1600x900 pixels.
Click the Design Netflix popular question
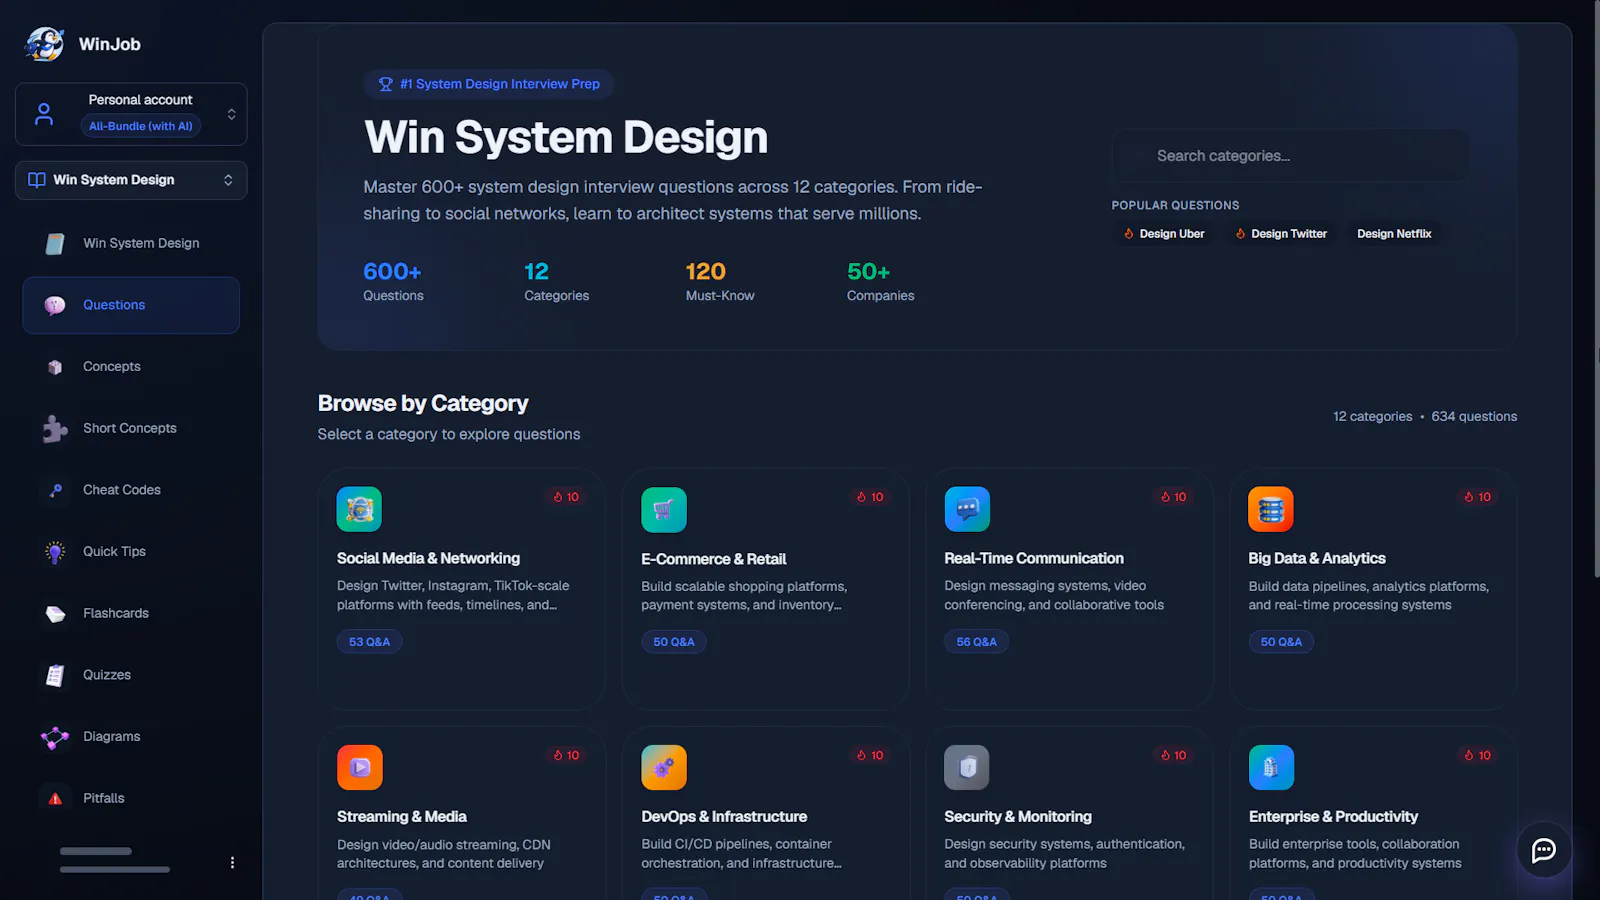point(1394,234)
